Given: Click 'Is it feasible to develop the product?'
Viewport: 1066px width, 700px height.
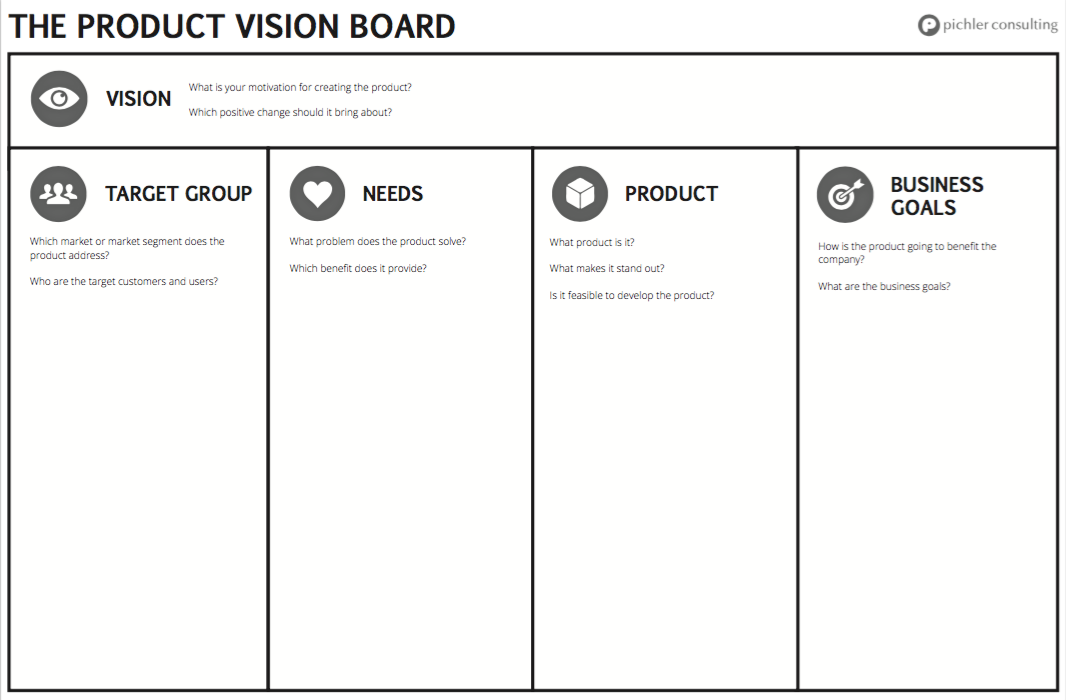Looking at the screenshot, I should [x=632, y=296].
